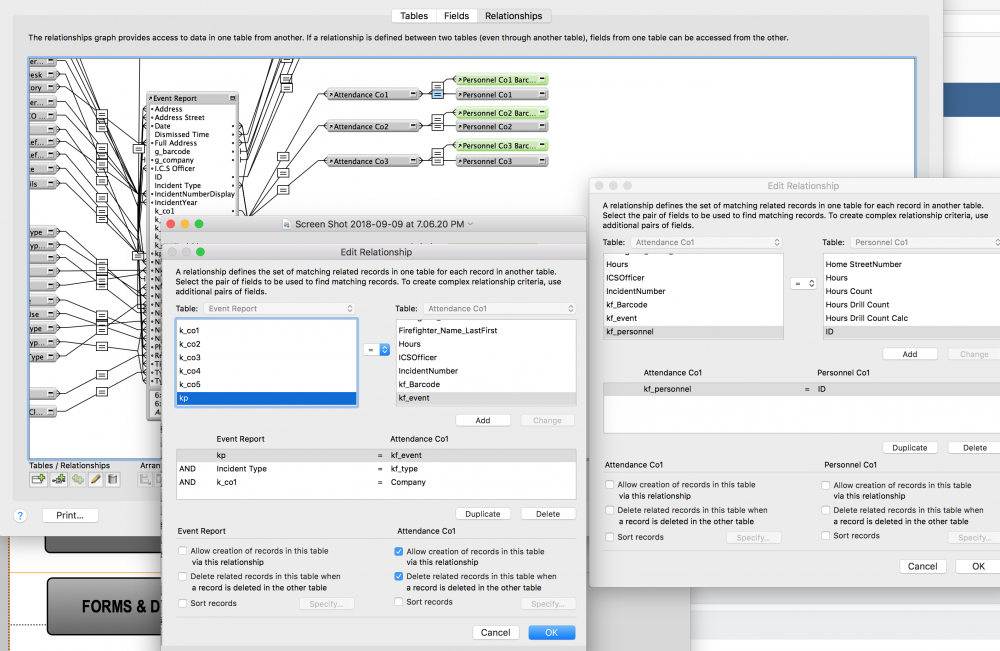Open the equals operator dropdown in front dialog

(376, 349)
